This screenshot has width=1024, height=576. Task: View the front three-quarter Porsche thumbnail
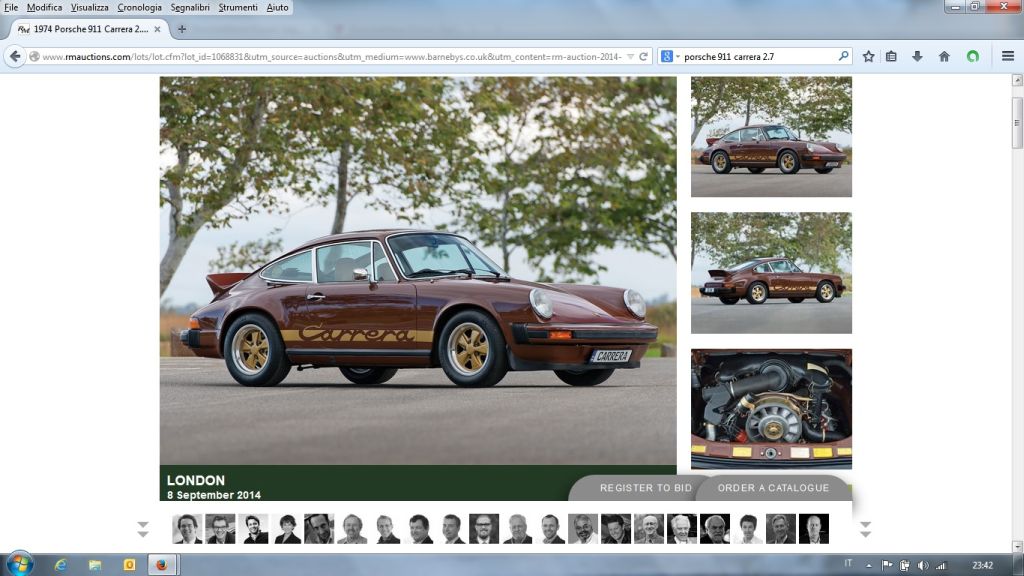[771, 136]
